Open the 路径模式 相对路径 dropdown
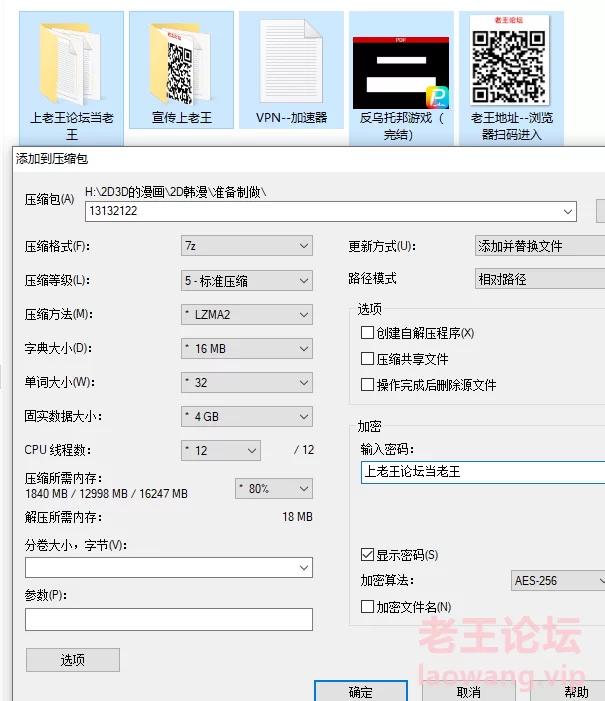 (x=540, y=279)
